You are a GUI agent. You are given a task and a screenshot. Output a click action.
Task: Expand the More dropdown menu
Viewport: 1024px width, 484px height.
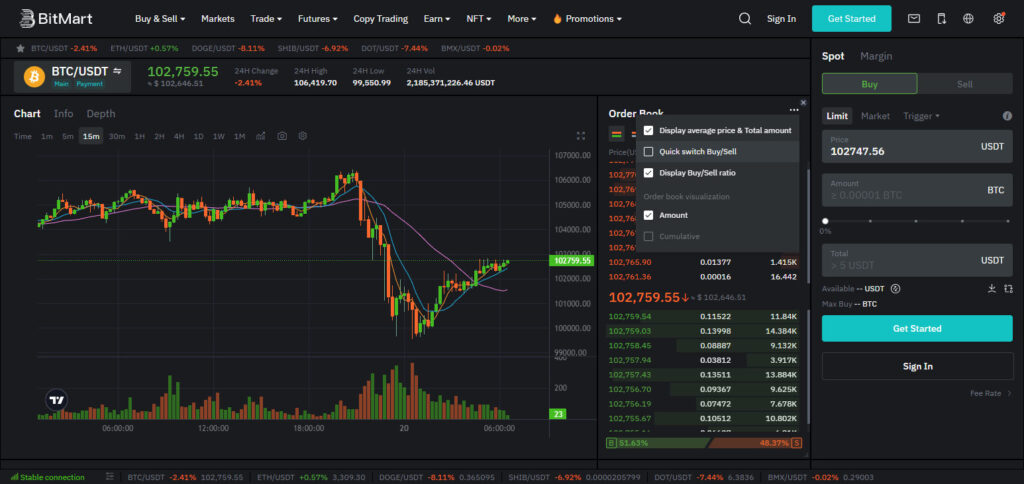click(x=522, y=19)
